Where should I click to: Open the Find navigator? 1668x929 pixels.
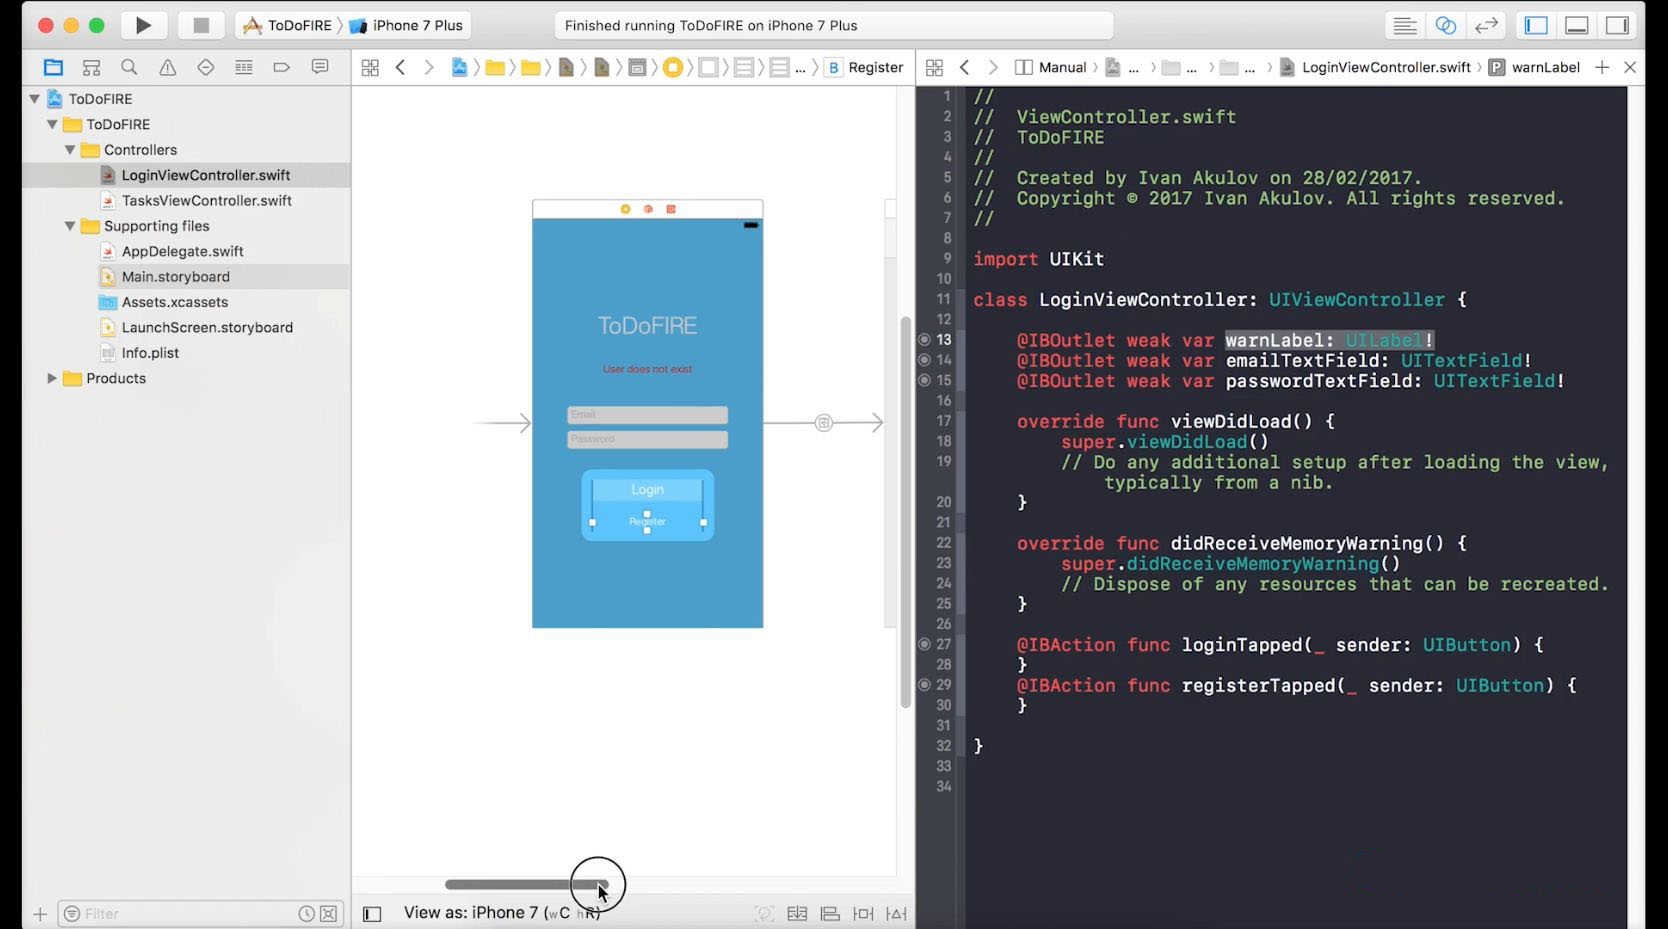(129, 67)
